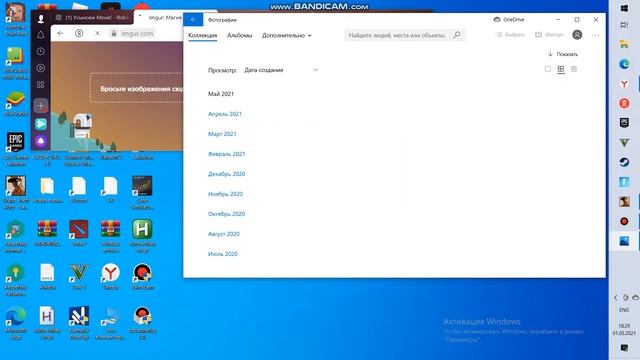Click the Импорт button

tap(549, 35)
